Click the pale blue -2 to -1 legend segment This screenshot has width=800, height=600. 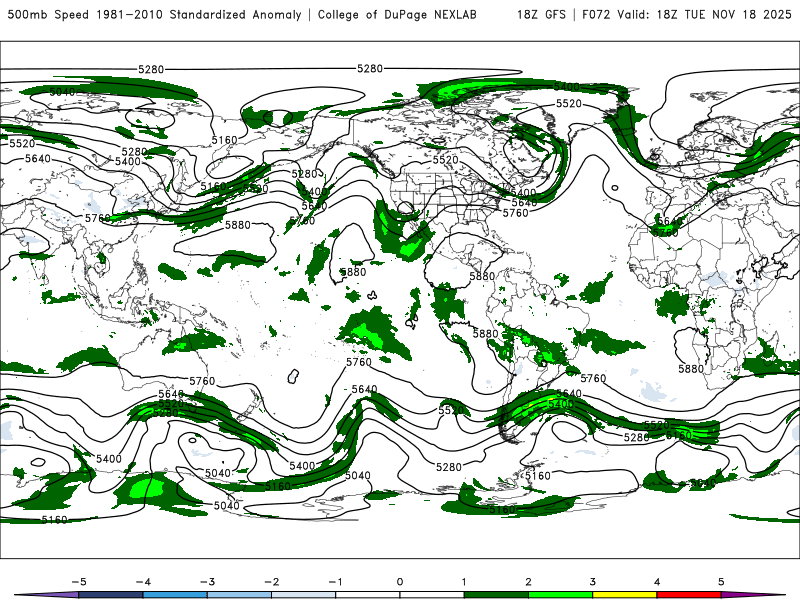coord(304,595)
